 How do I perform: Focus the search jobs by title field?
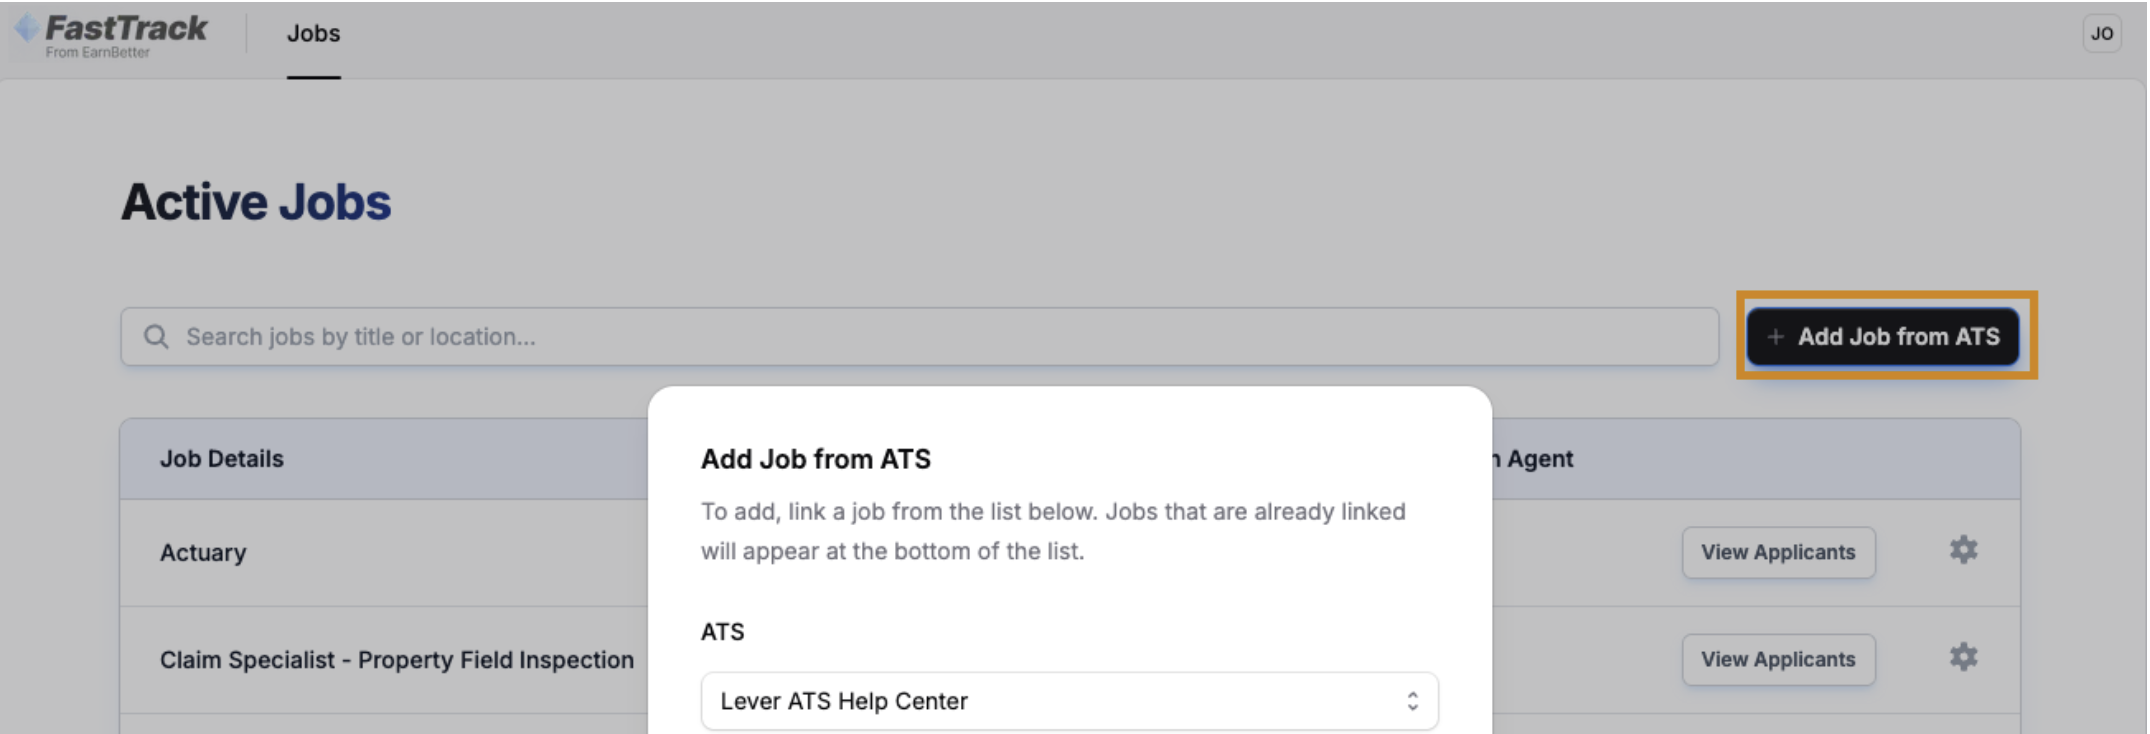click(919, 337)
